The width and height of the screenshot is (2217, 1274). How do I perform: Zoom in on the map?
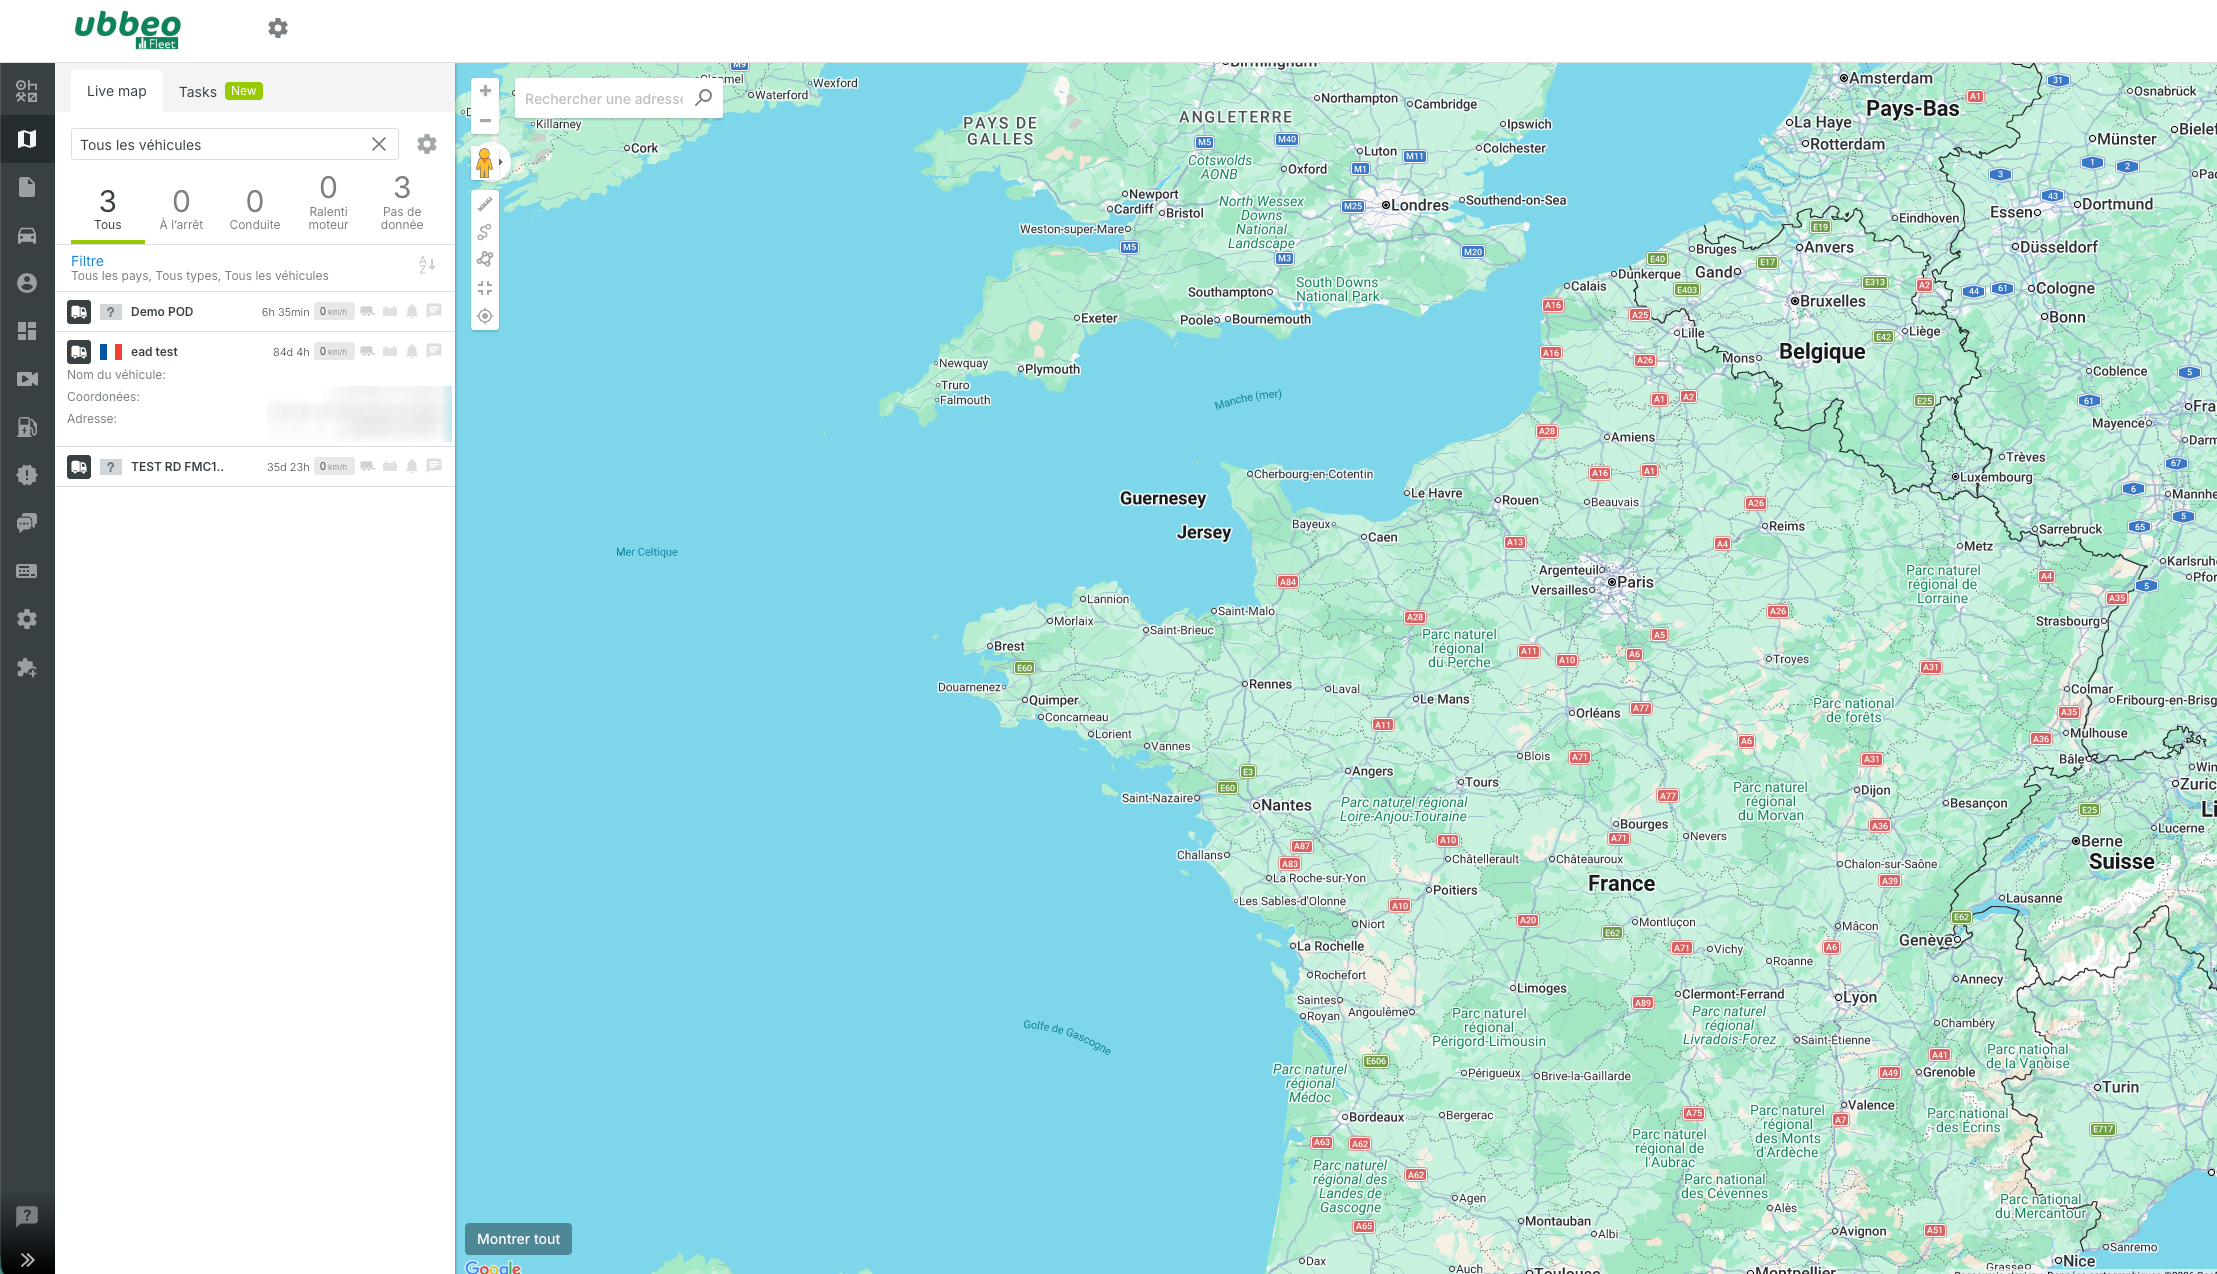tap(485, 91)
